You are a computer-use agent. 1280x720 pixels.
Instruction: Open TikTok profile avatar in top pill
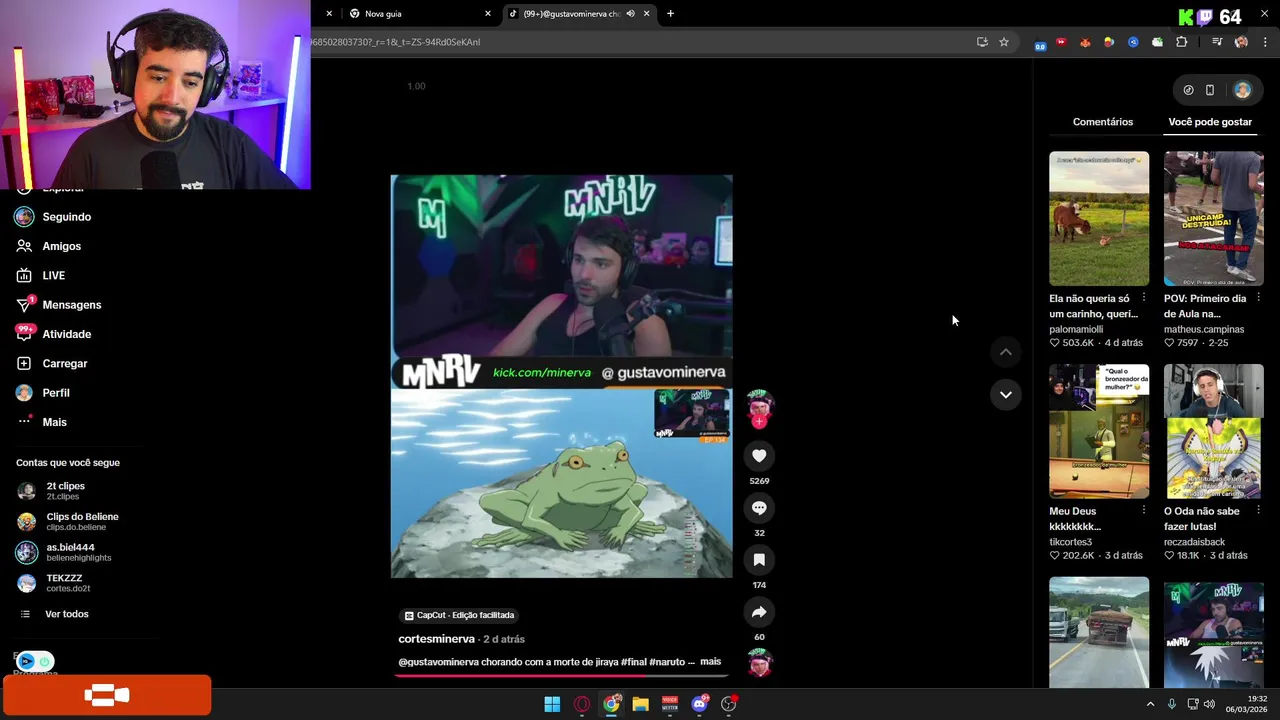click(x=1242, y=90)
